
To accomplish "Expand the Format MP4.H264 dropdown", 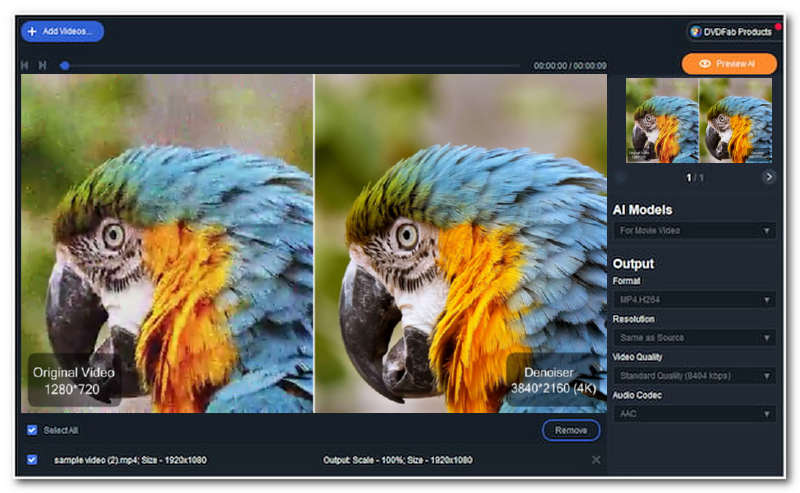I will [x=695, y=299].
